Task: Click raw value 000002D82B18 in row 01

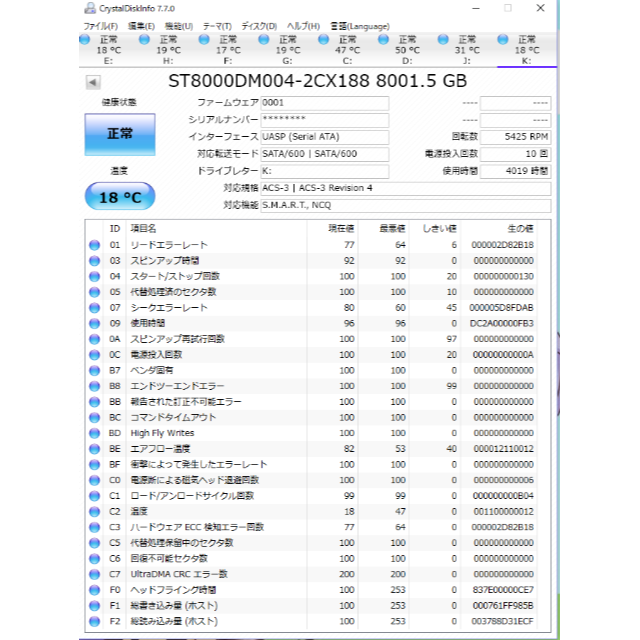Action: (x=502, y=245)
